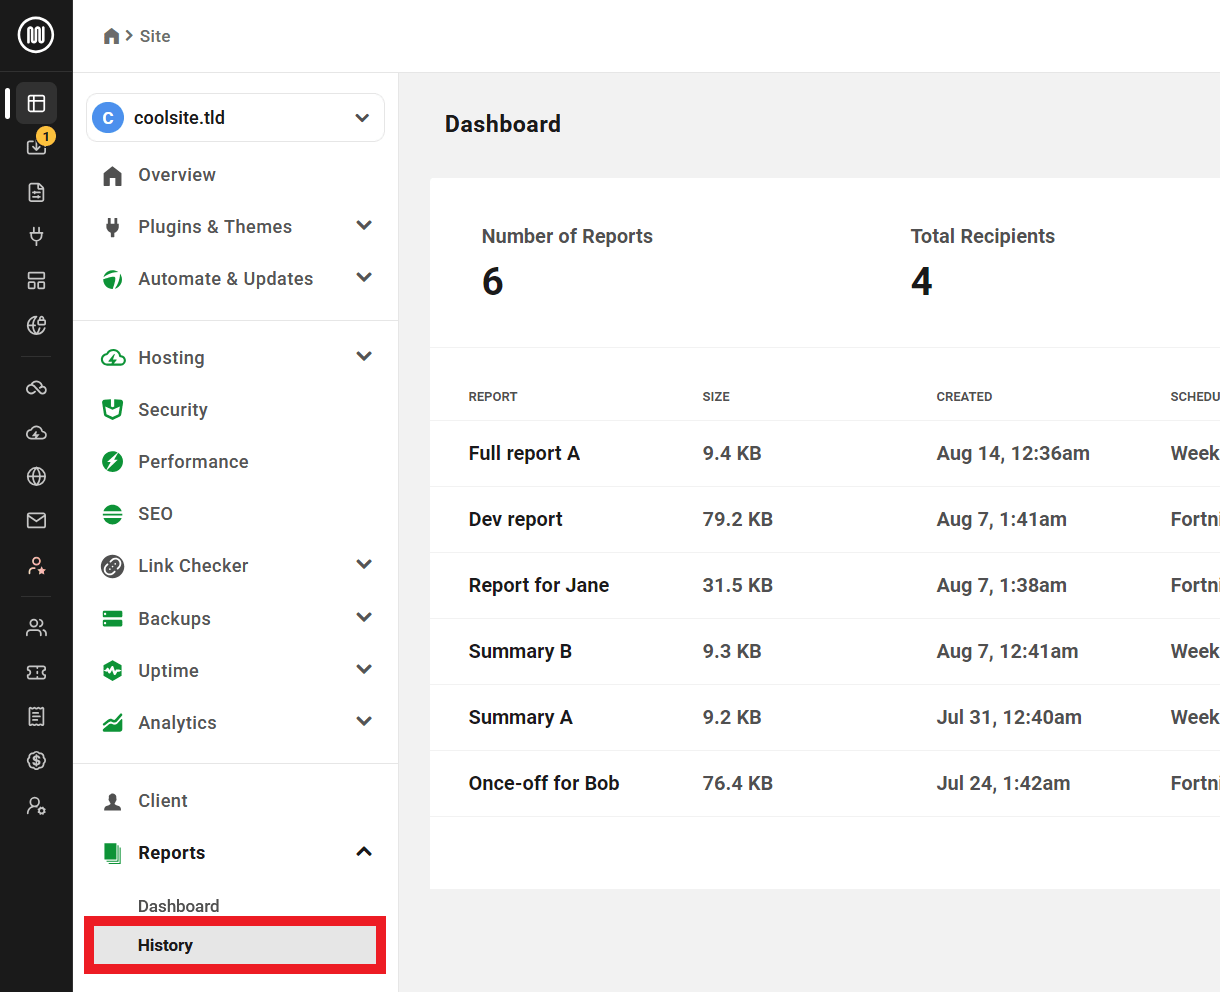This screenshot has height=992, width=1220.
Task: Click the 76.4 KB size cell
Action: (738, 783)
